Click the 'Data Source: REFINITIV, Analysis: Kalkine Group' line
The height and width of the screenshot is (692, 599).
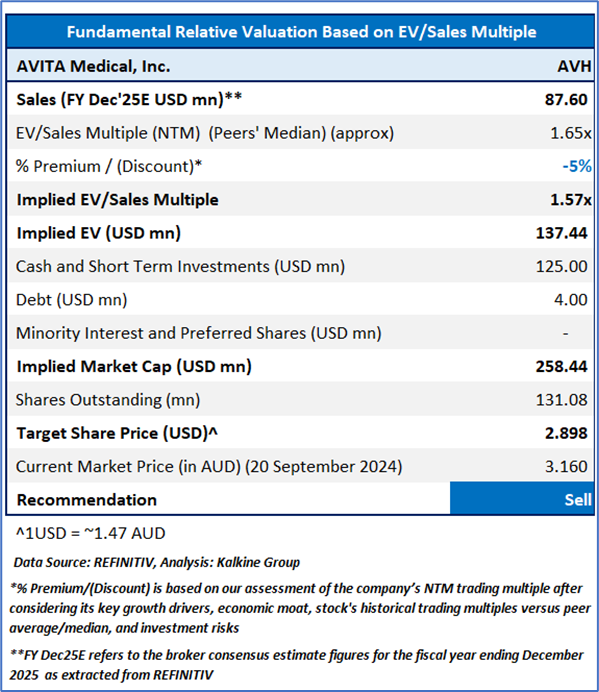pos(157,562)
